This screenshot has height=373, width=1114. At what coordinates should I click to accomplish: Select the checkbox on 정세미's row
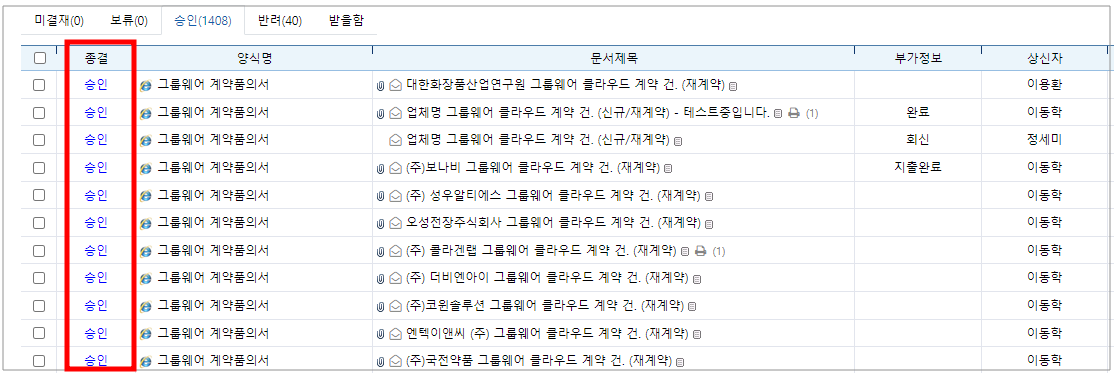coord(39,140)
